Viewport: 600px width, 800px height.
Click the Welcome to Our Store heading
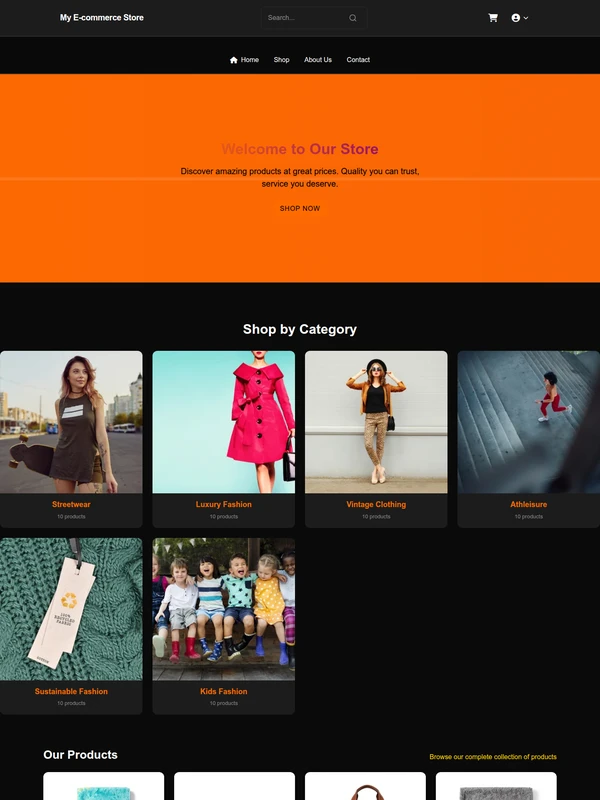300,149
